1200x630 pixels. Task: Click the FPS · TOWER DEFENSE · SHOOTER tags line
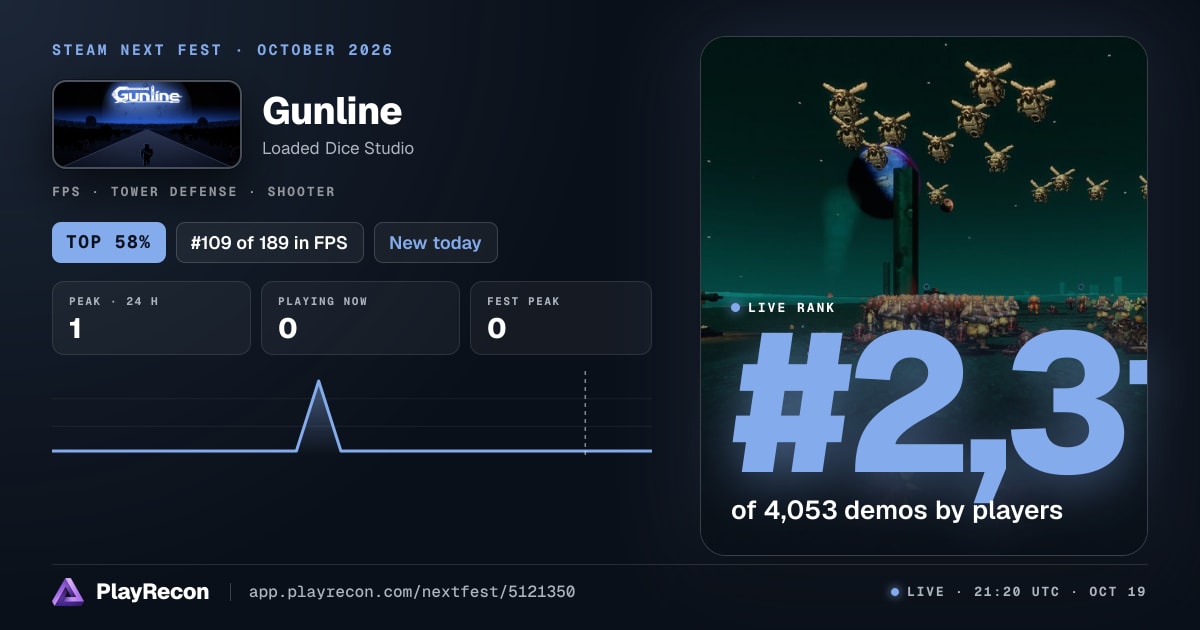pos(194,191)
